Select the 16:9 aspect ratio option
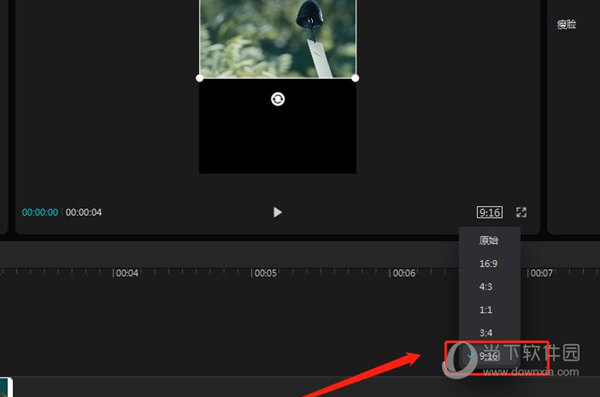 tap(489, 263)
